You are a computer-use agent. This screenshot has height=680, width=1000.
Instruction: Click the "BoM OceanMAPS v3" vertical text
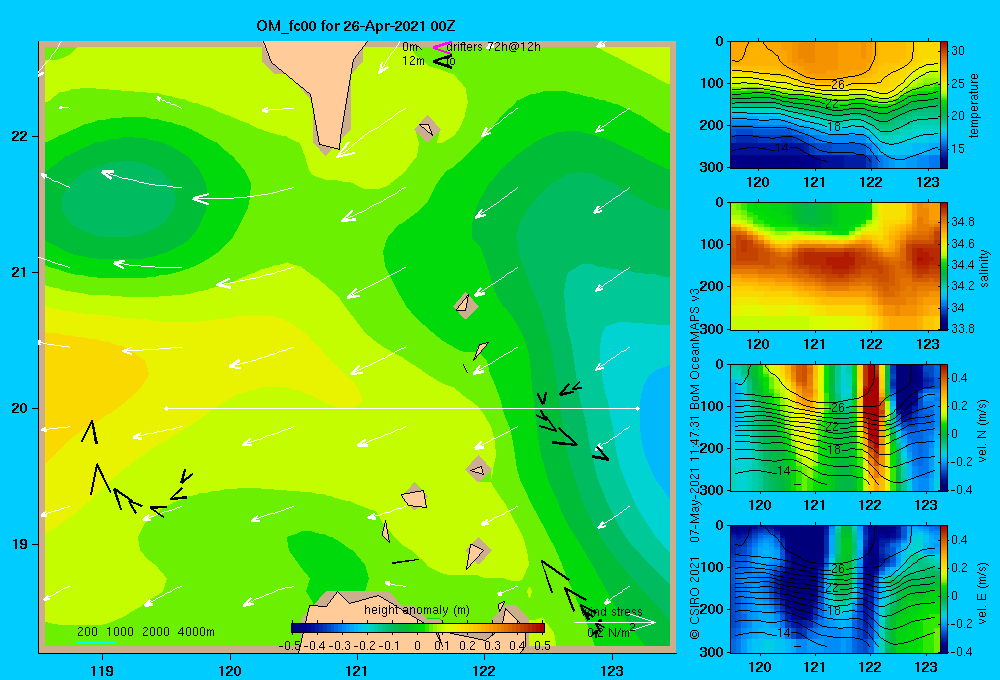coord(695,349)
